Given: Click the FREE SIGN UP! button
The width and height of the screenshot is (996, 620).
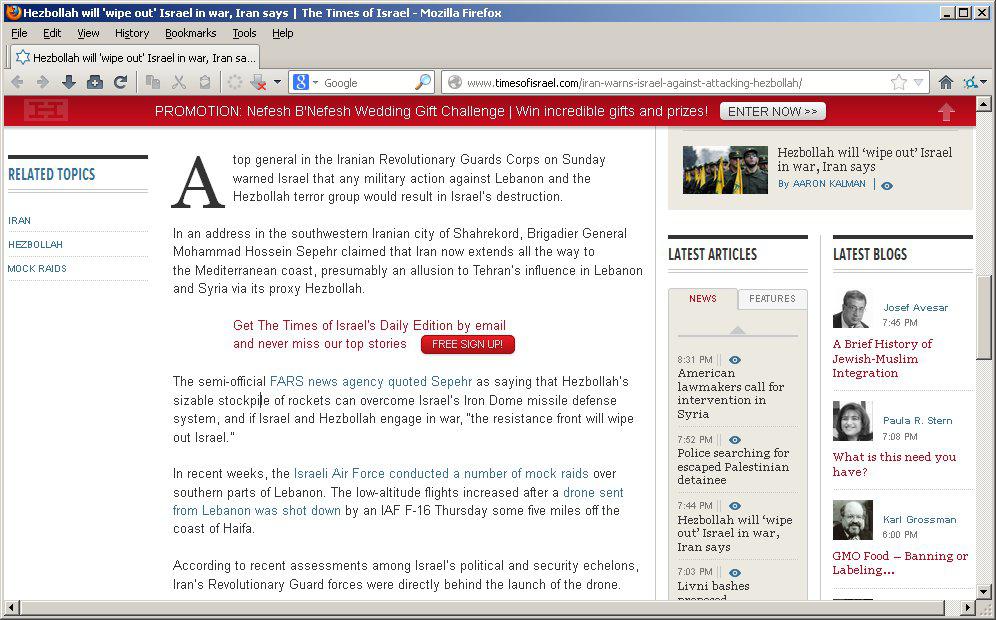Looking at the screenshot, I should (468, 344).
